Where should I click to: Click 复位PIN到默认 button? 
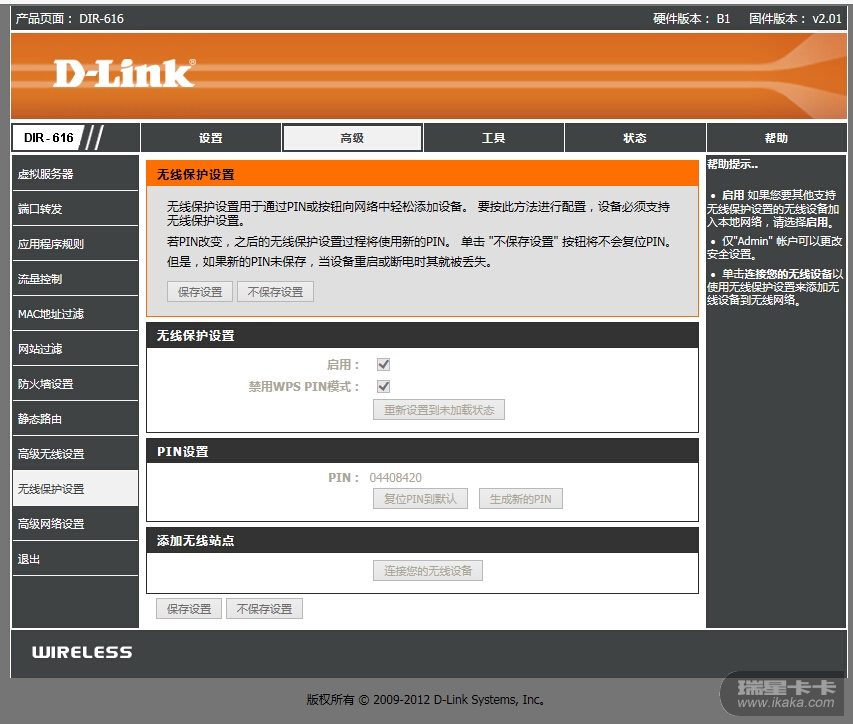(x=421, y=499)
